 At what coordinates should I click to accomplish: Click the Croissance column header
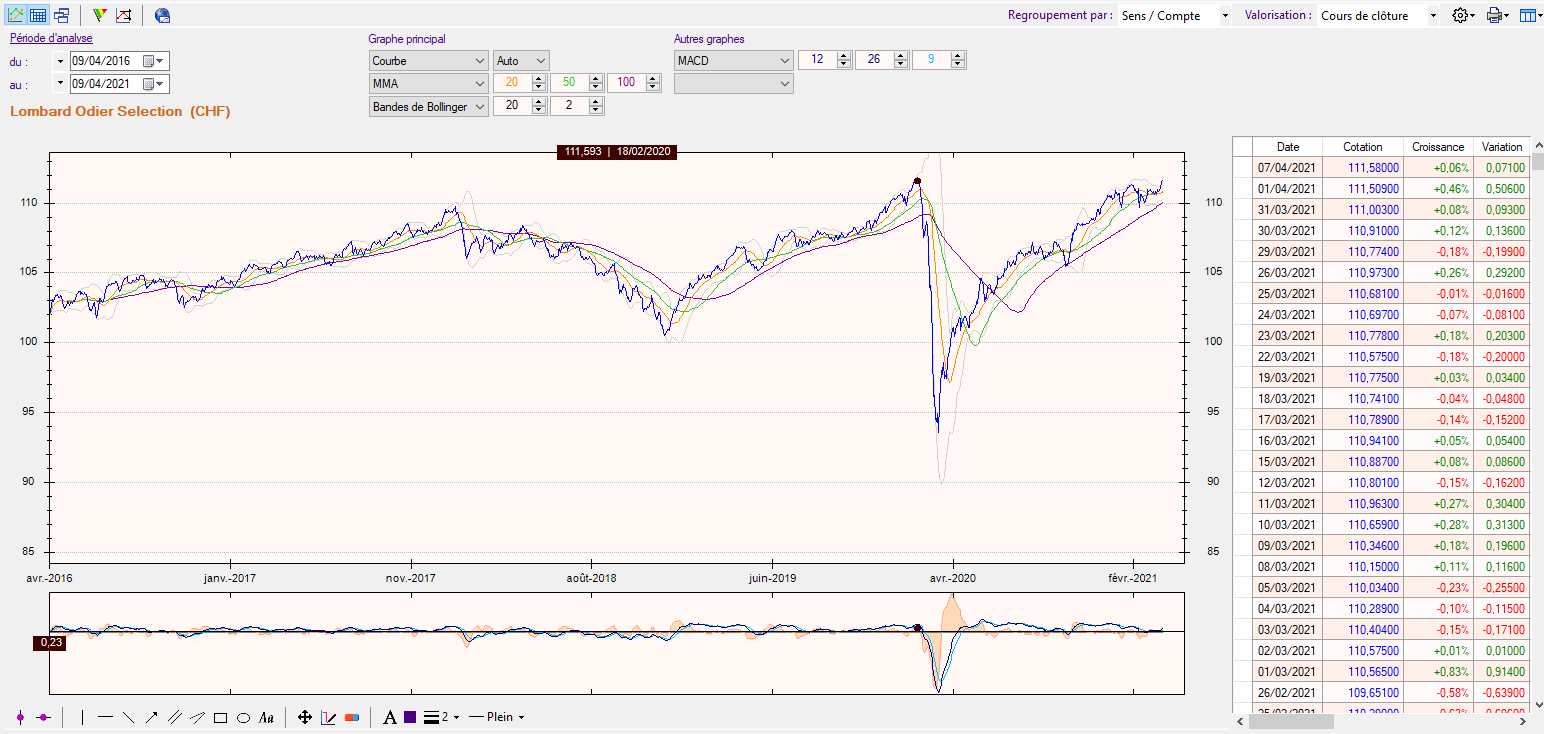[1437, 147]
